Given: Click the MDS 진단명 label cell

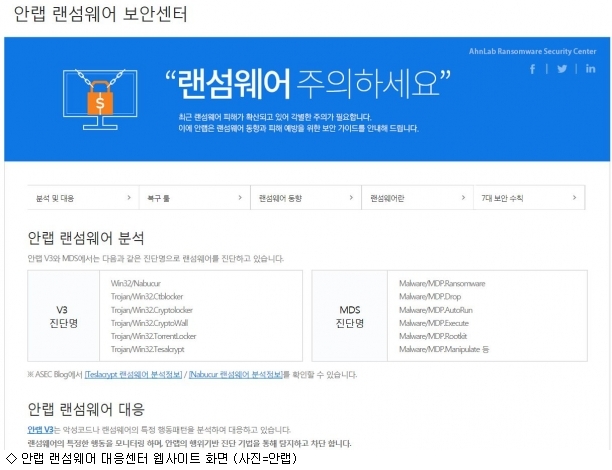Looking at the screenshot, I should [x=350, y=316].
